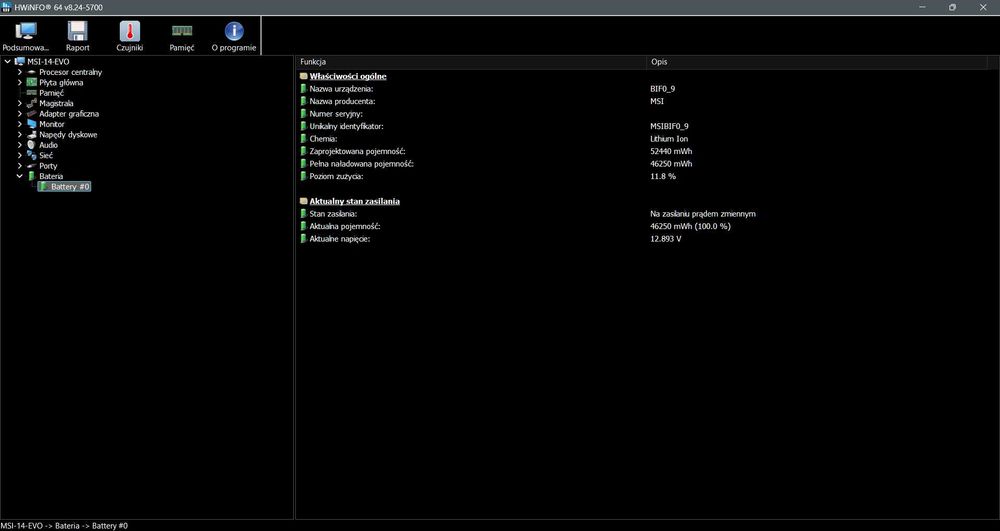Click the Battery #0 item icon
Image resolution: width=1000 pixels, height=531 pixels.
43,186
